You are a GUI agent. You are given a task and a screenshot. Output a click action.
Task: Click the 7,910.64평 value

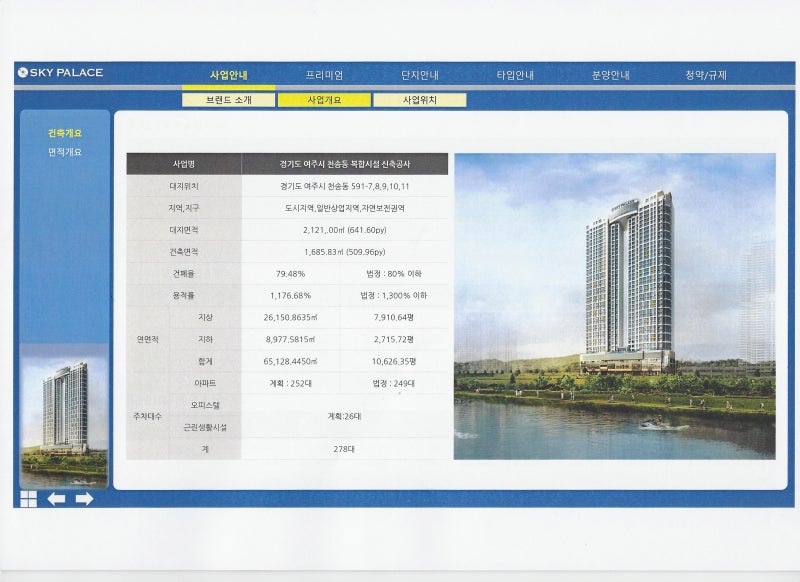point(394,317)
